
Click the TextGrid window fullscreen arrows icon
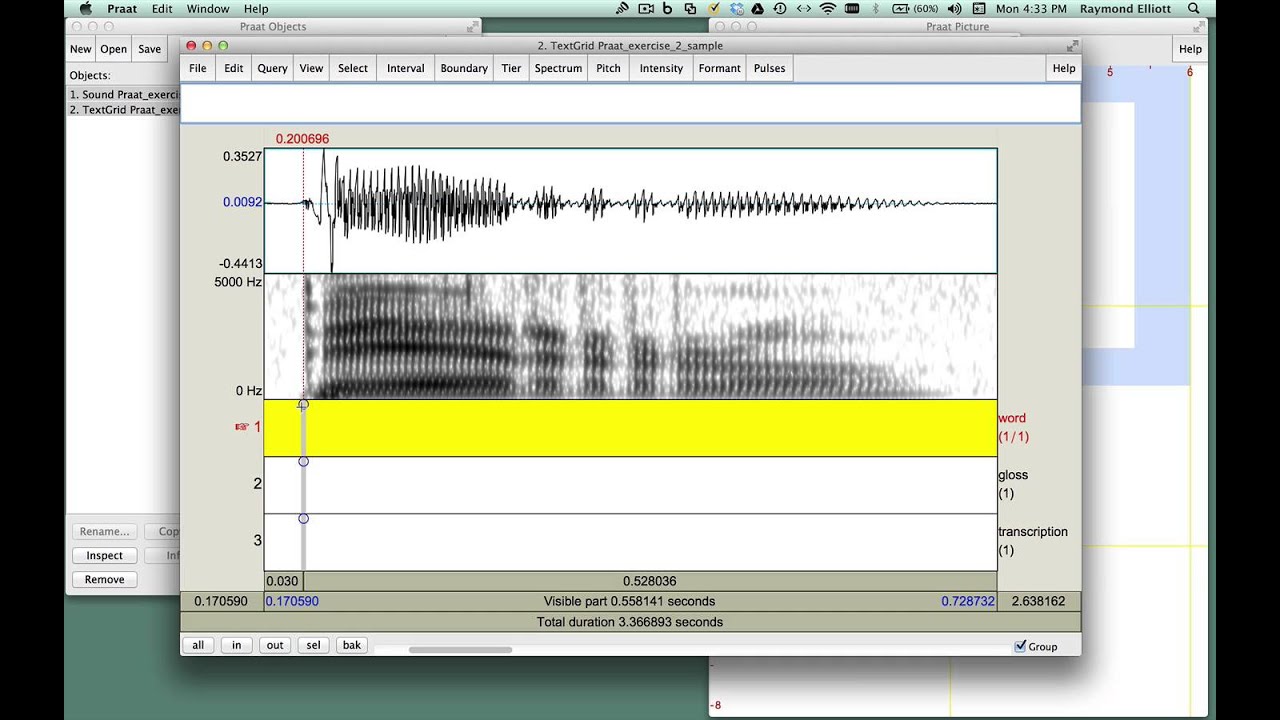coord(1072,46)
